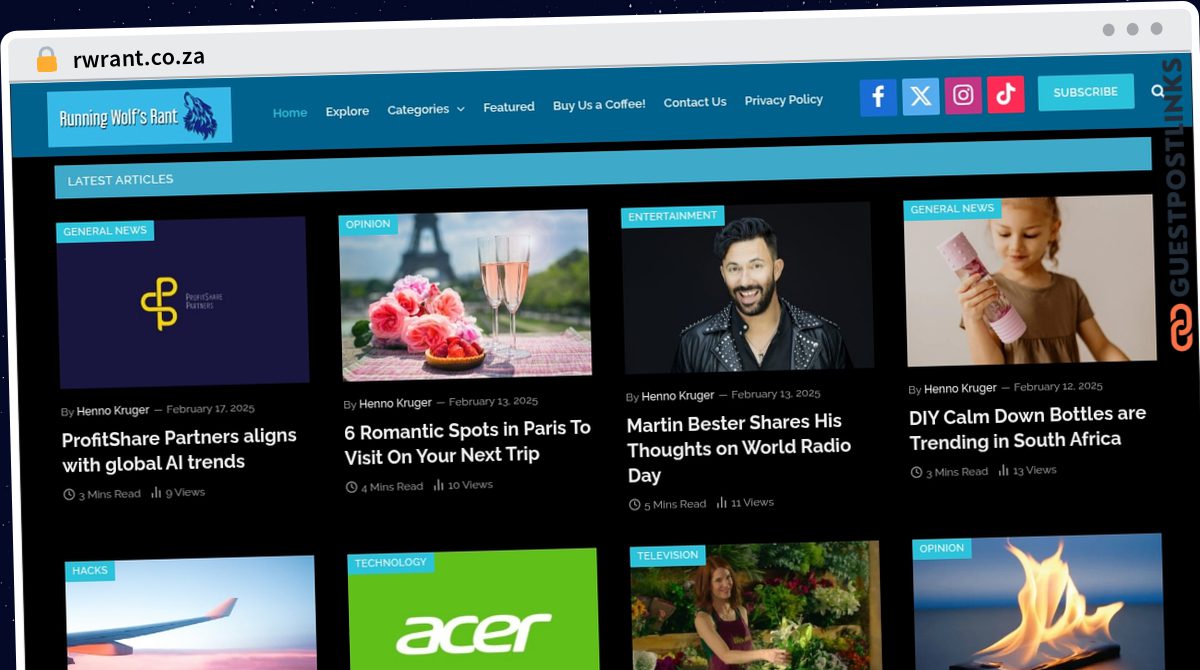Click the ENTERTAINMENT category tag
Viewport: 1200px width, 670px height.
click(x=672, y=216)
